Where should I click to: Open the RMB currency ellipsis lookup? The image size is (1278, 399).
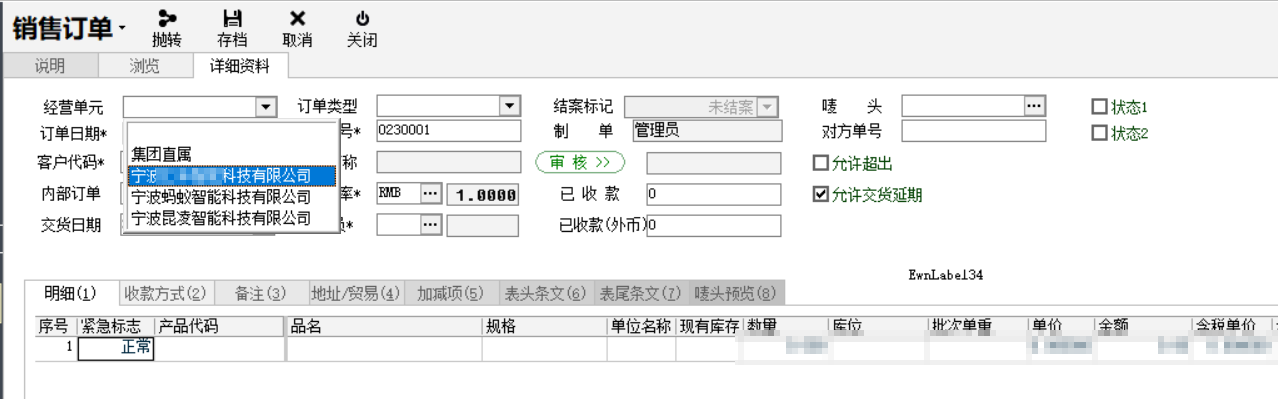431,194
